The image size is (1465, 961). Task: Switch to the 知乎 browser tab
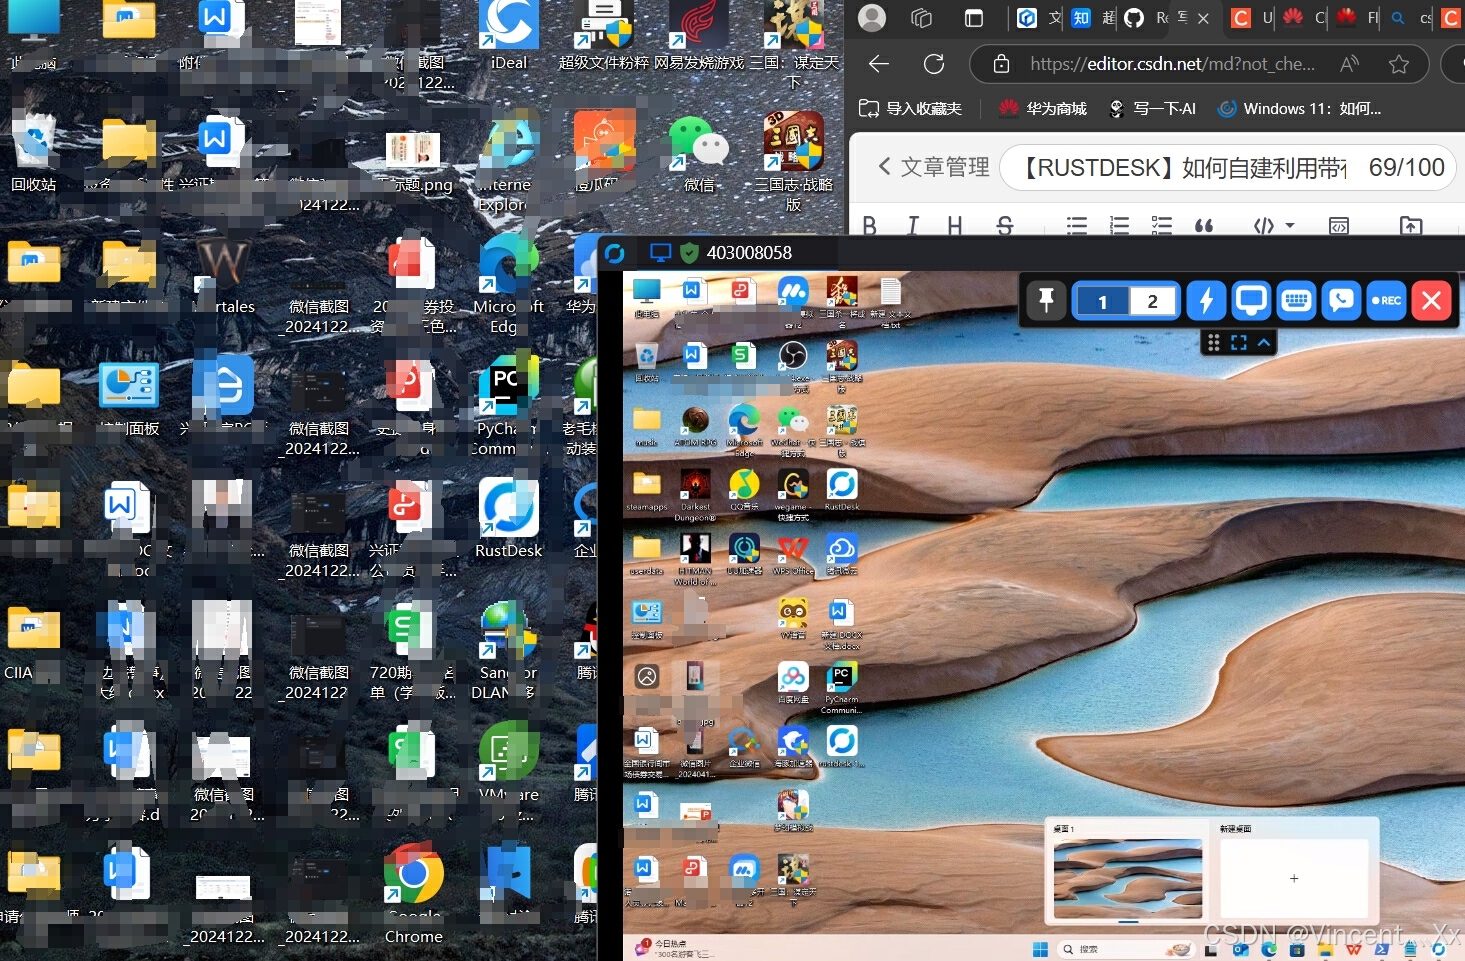click(1081, 18)
